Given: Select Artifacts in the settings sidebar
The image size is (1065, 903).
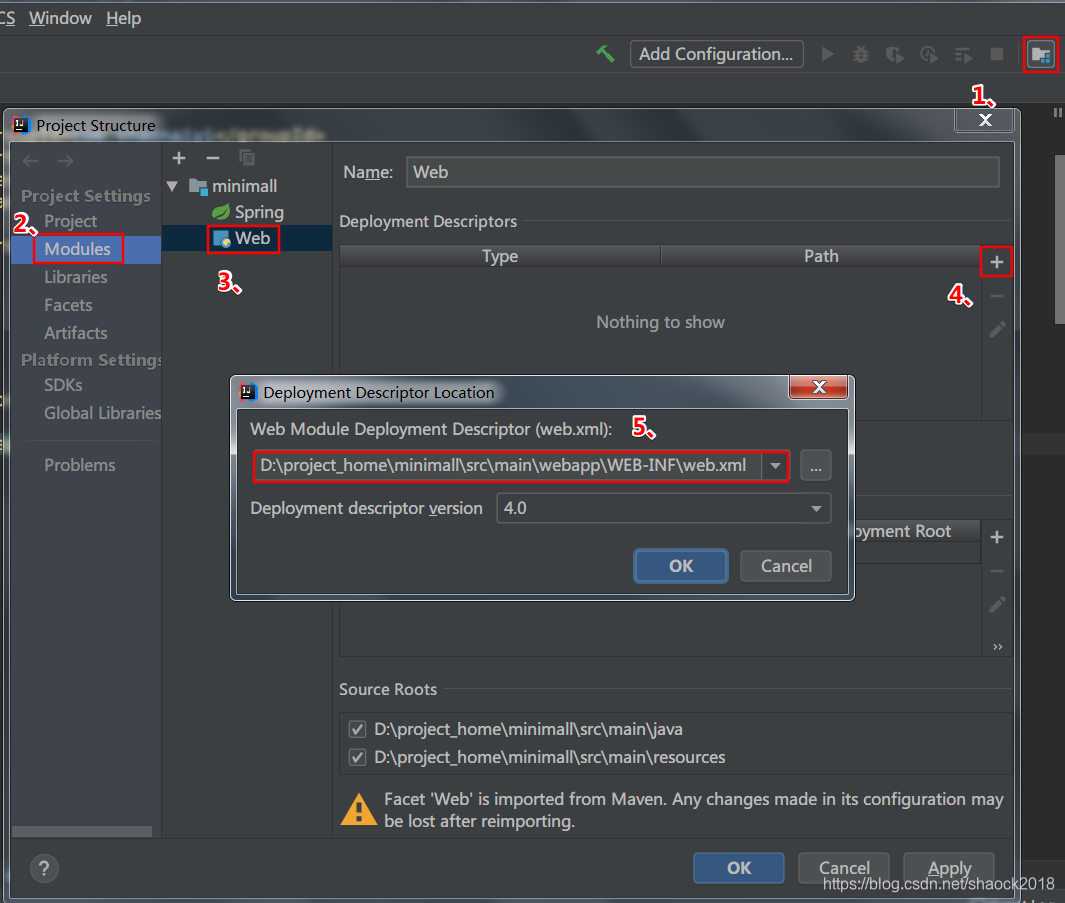Looking at the screenshot, I should pyautogui.click(x=76, y=333).
